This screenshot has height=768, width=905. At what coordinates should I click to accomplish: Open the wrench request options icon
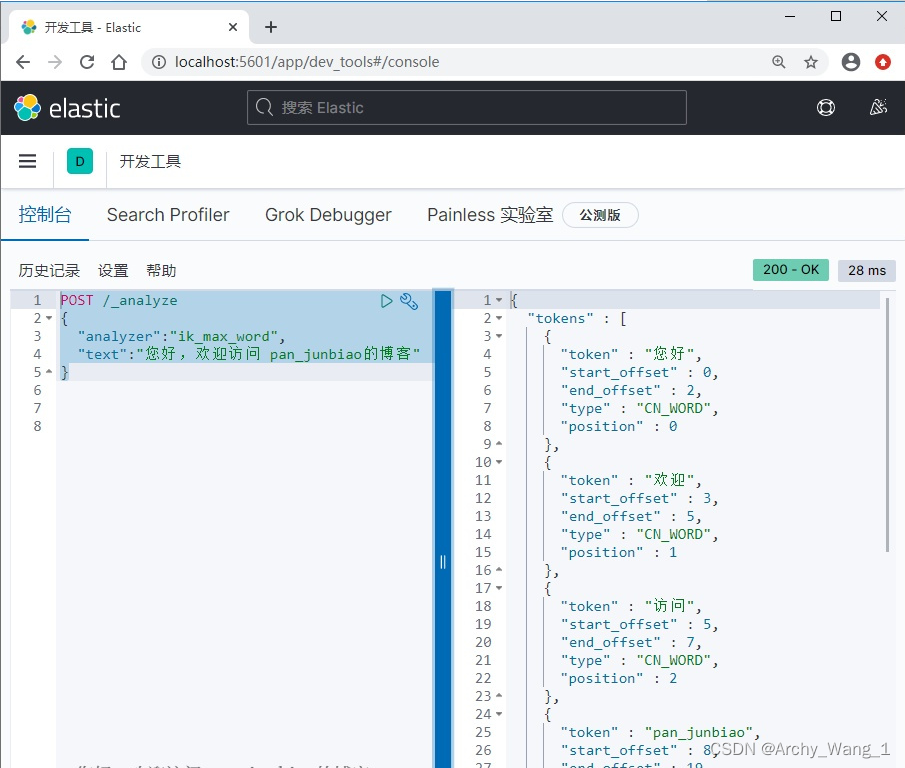(x=409, y=300)
